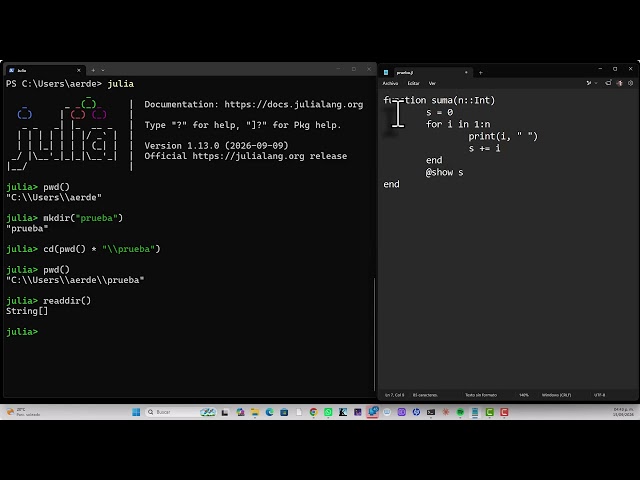The image size is (640, 480).
Task: Close the julia terminal tab
Action: pyautogui.click(x=79, y=70)
